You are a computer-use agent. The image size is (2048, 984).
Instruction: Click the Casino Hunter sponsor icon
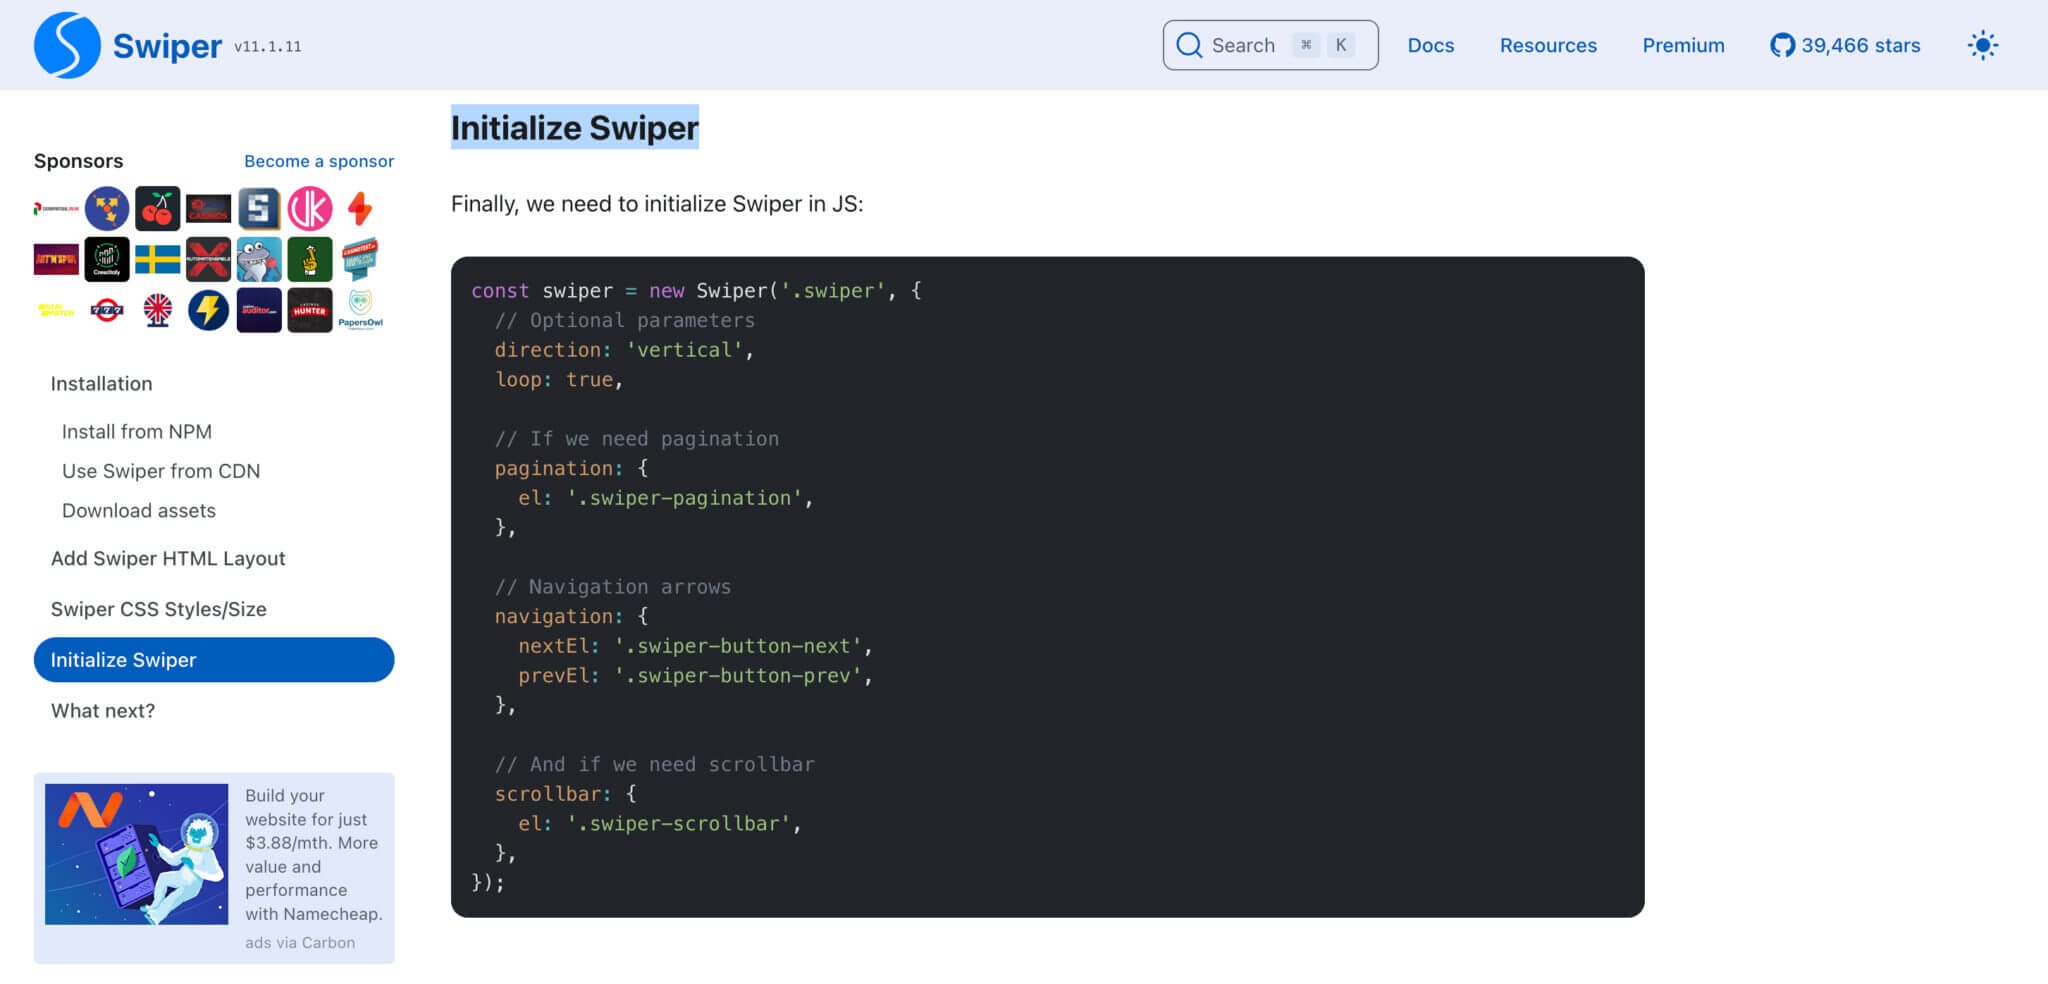tap(310, 310)
